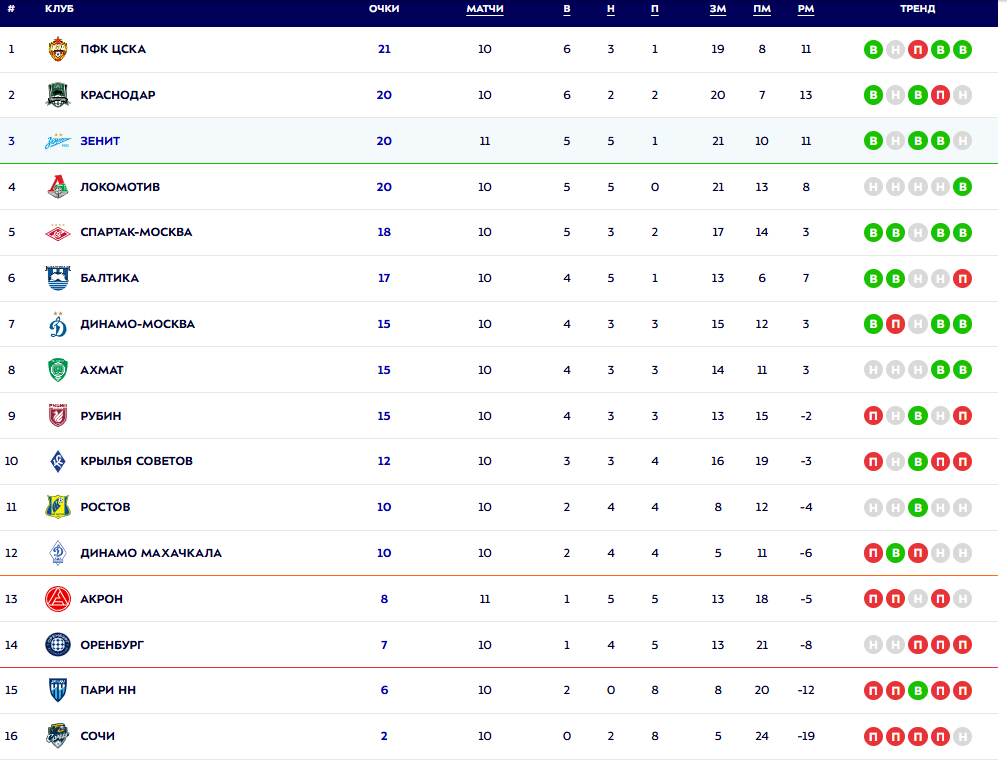Click the Lokomotiv club emblem
Screen dimensions: 1007x760
58,187
